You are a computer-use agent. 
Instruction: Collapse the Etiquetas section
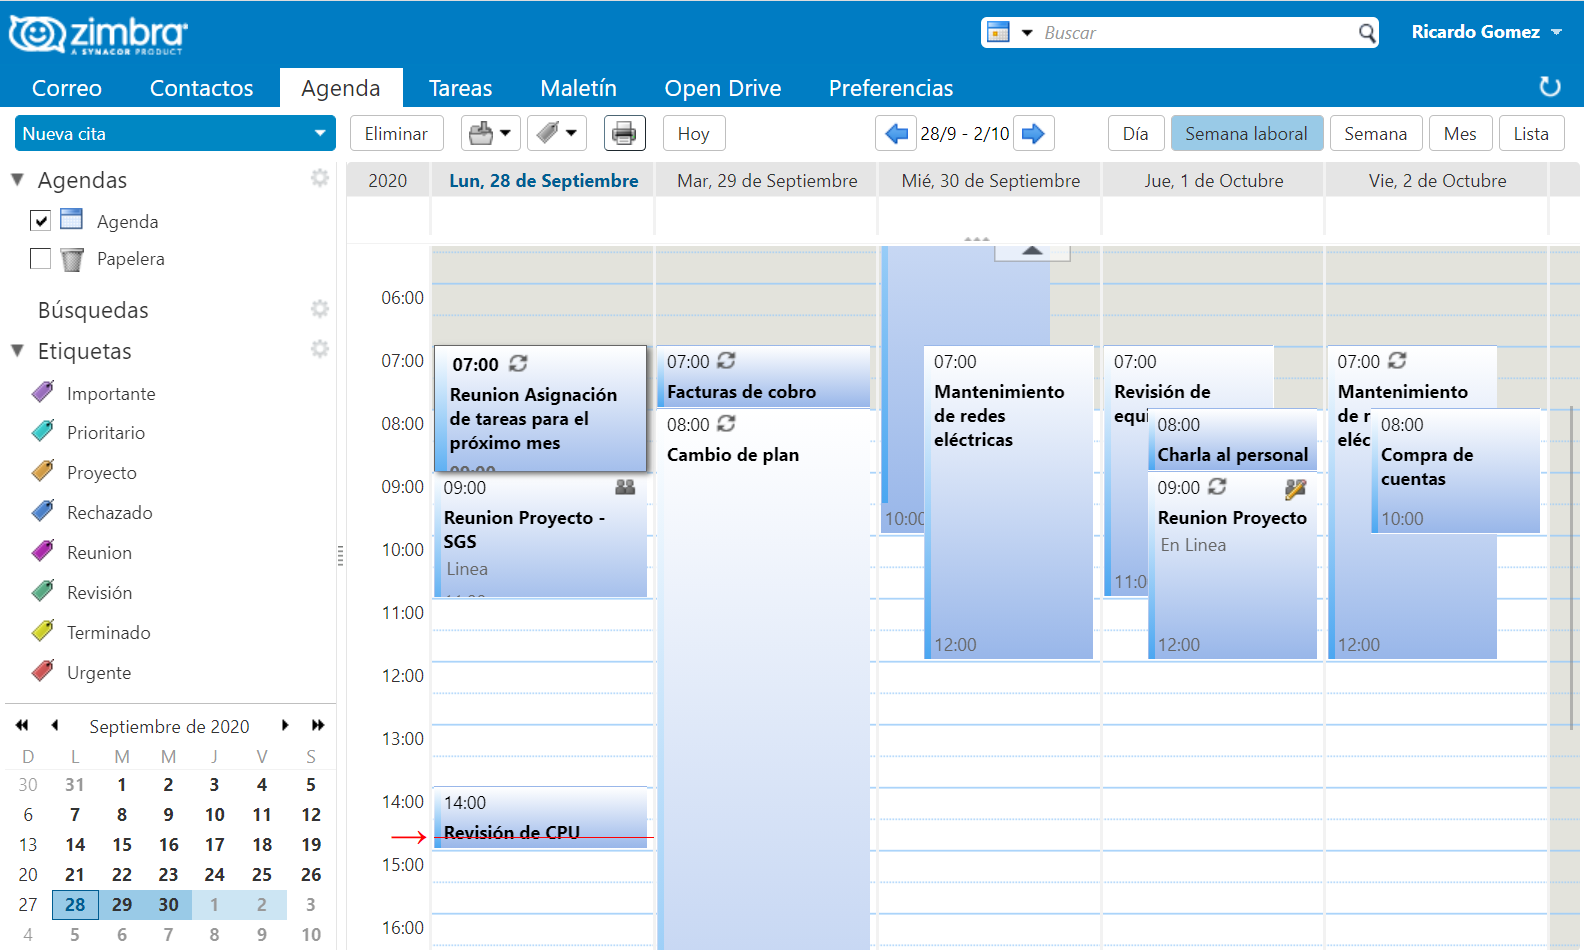point(17,351)
